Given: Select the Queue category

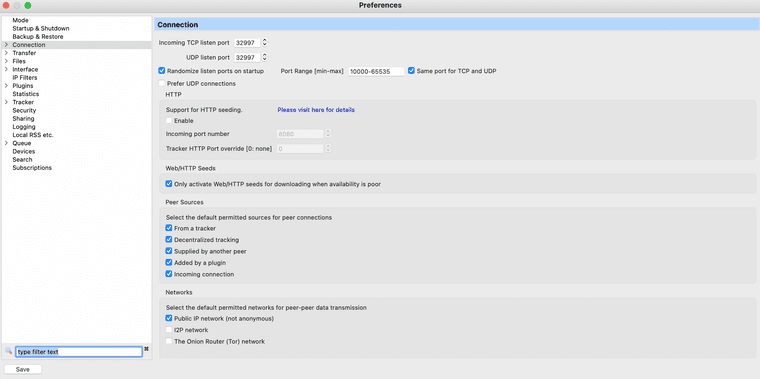Looking at the screenshot, I should [x=22, y=143].
